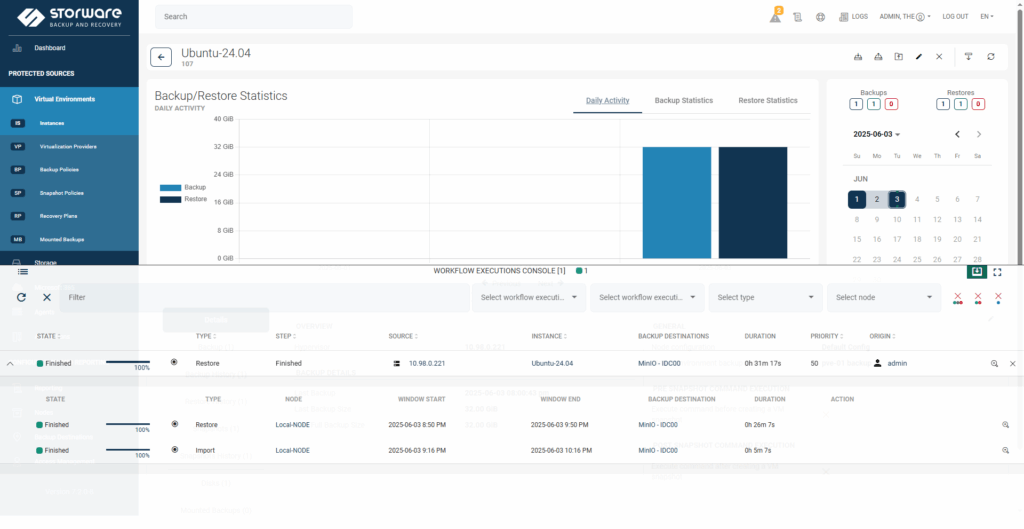Viewport: 1024px width, 529px height.
Task: Open the Select type dropdown
Action: (x=764, y=297)
